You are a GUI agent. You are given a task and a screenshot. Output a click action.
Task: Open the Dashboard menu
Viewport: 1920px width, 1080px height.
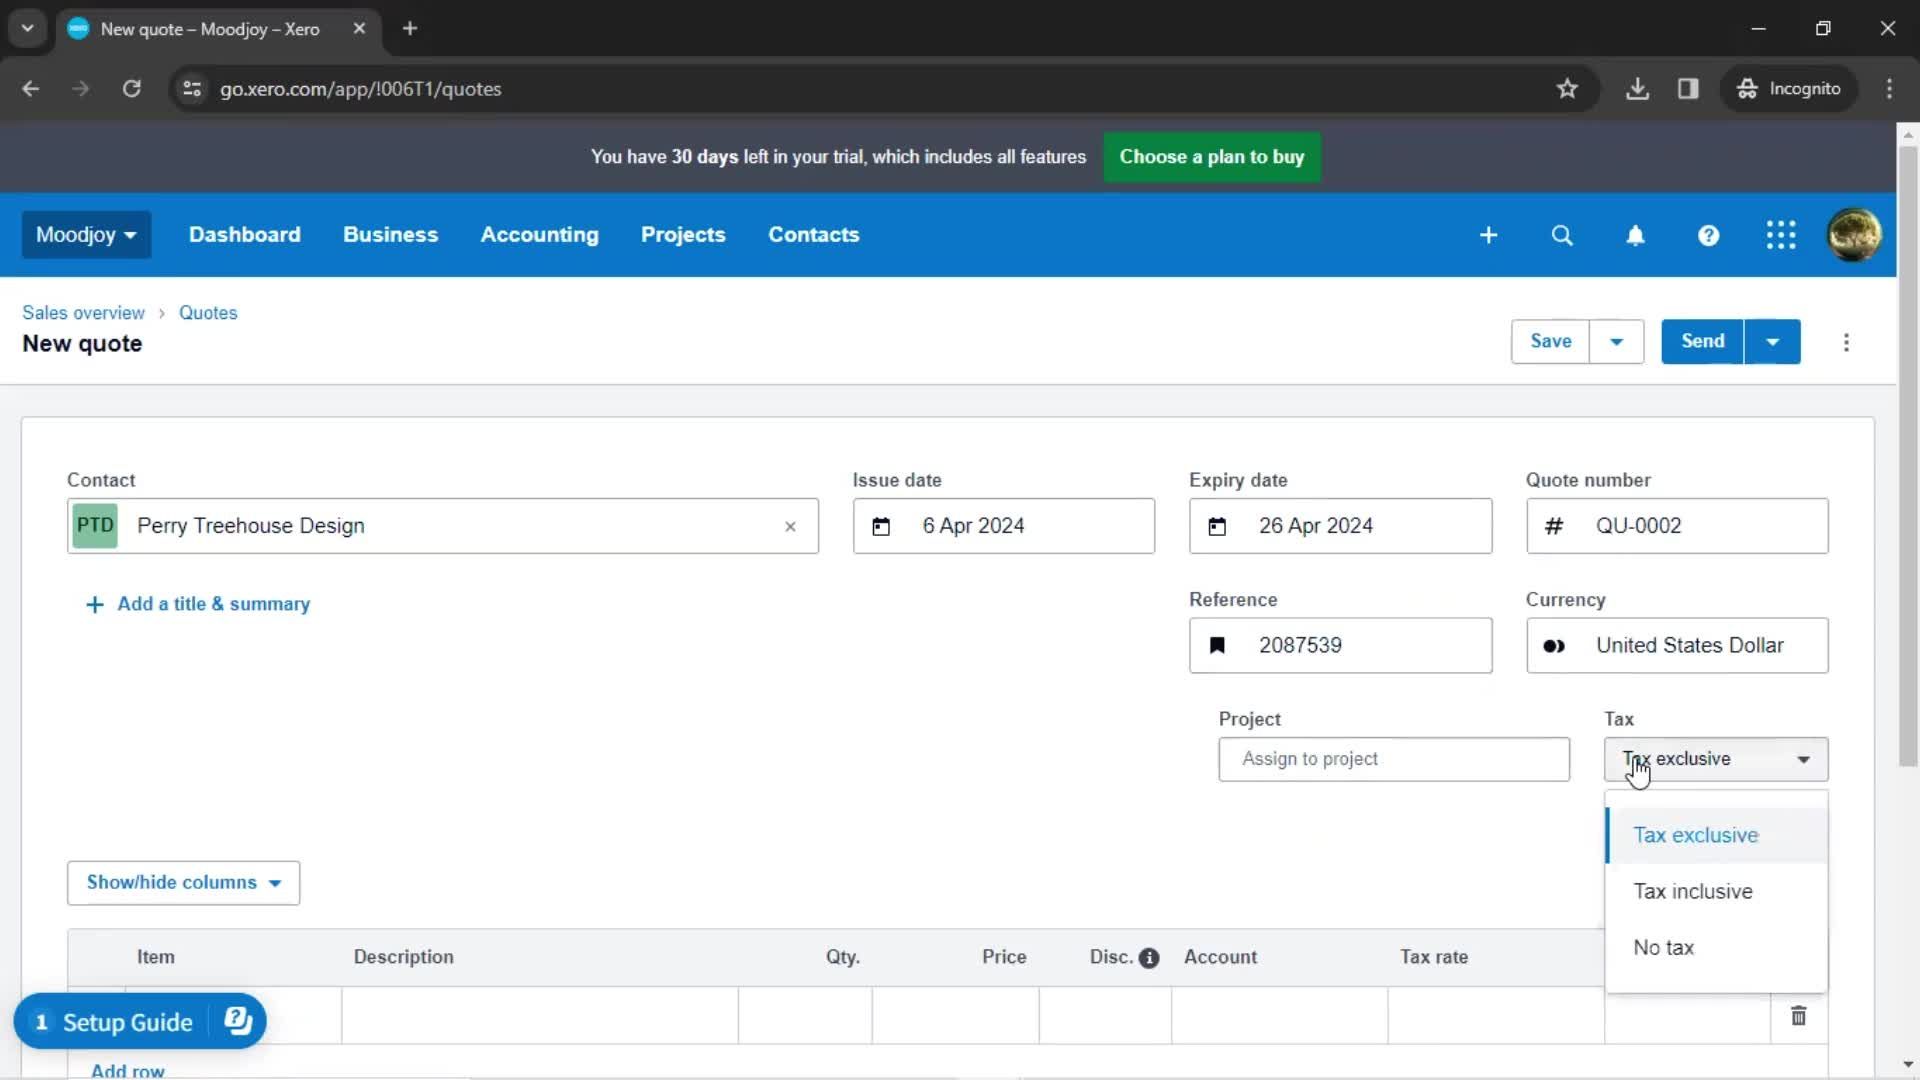245,235
